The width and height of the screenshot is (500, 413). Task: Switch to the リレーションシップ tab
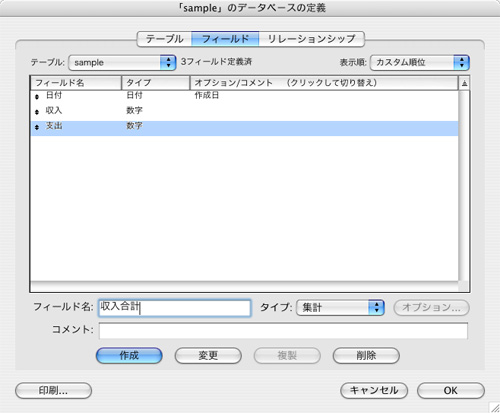pyautogui.click(x=311, y=39)
